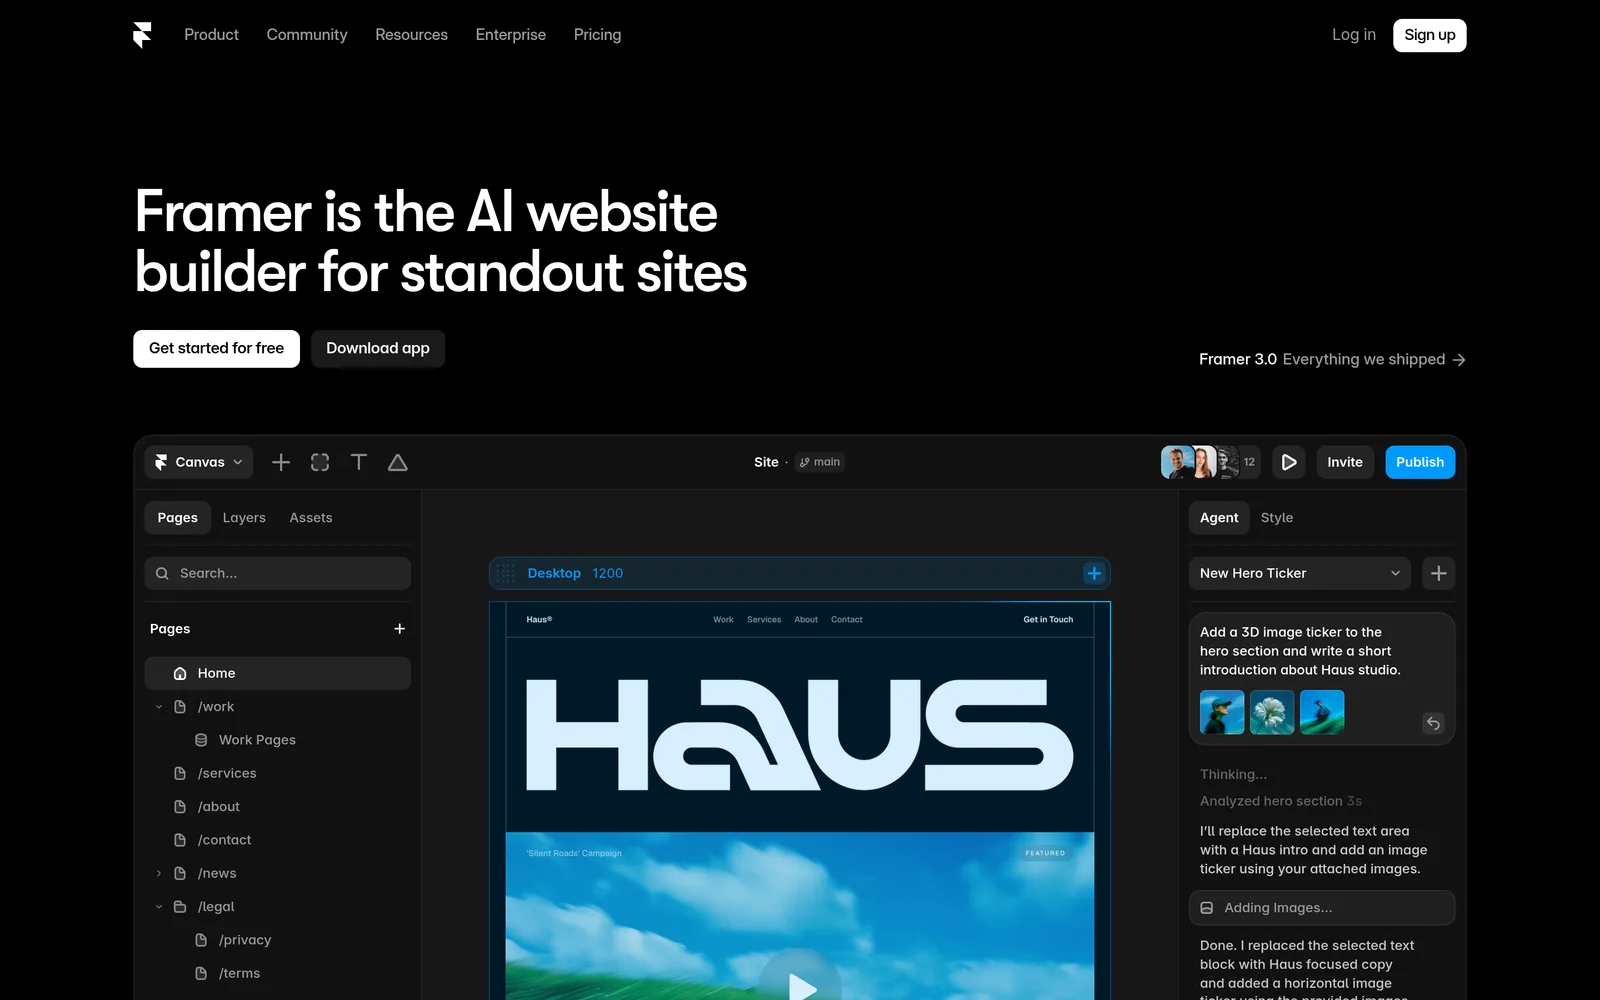The image size is (1600, 1000).
Task: Select Work Pages collection
Action: click(x=257, y=740)
